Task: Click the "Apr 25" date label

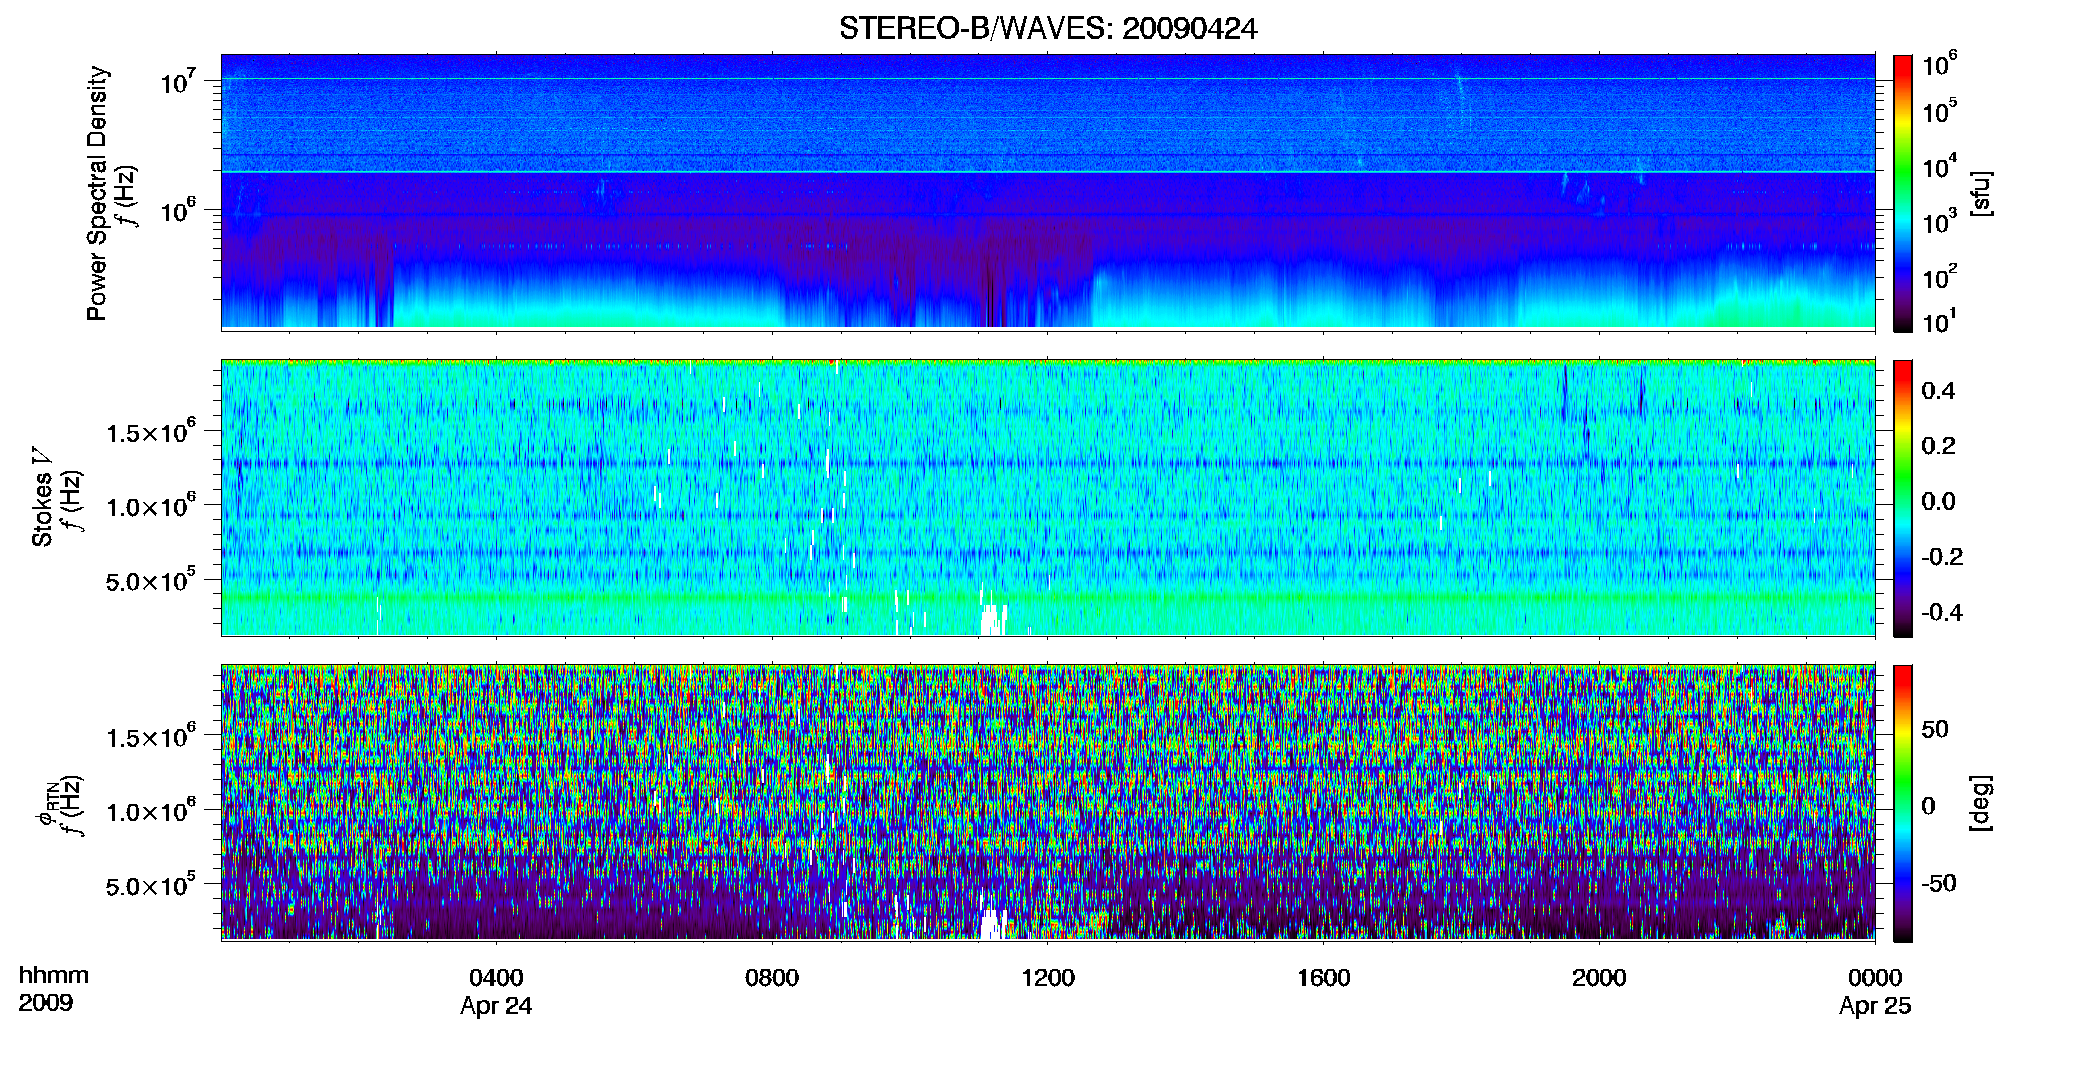Action: (1875, 1006)
